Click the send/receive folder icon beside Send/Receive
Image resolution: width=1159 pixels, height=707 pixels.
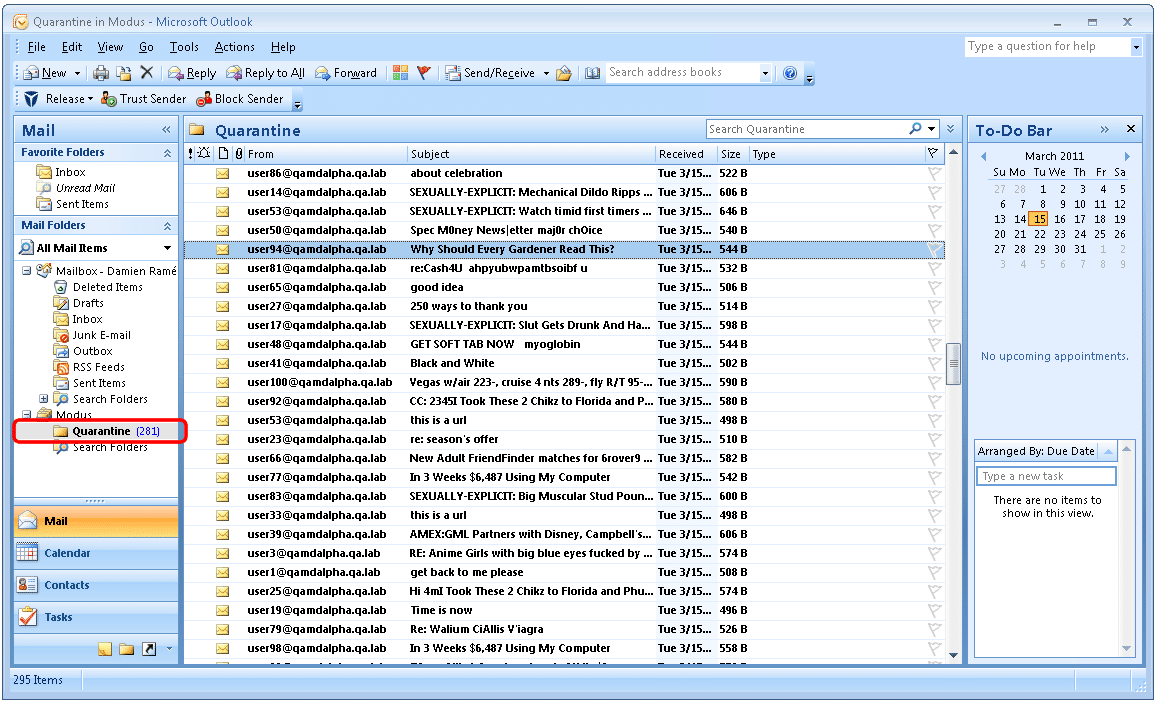pyautogui.click(x=564, y=72)
